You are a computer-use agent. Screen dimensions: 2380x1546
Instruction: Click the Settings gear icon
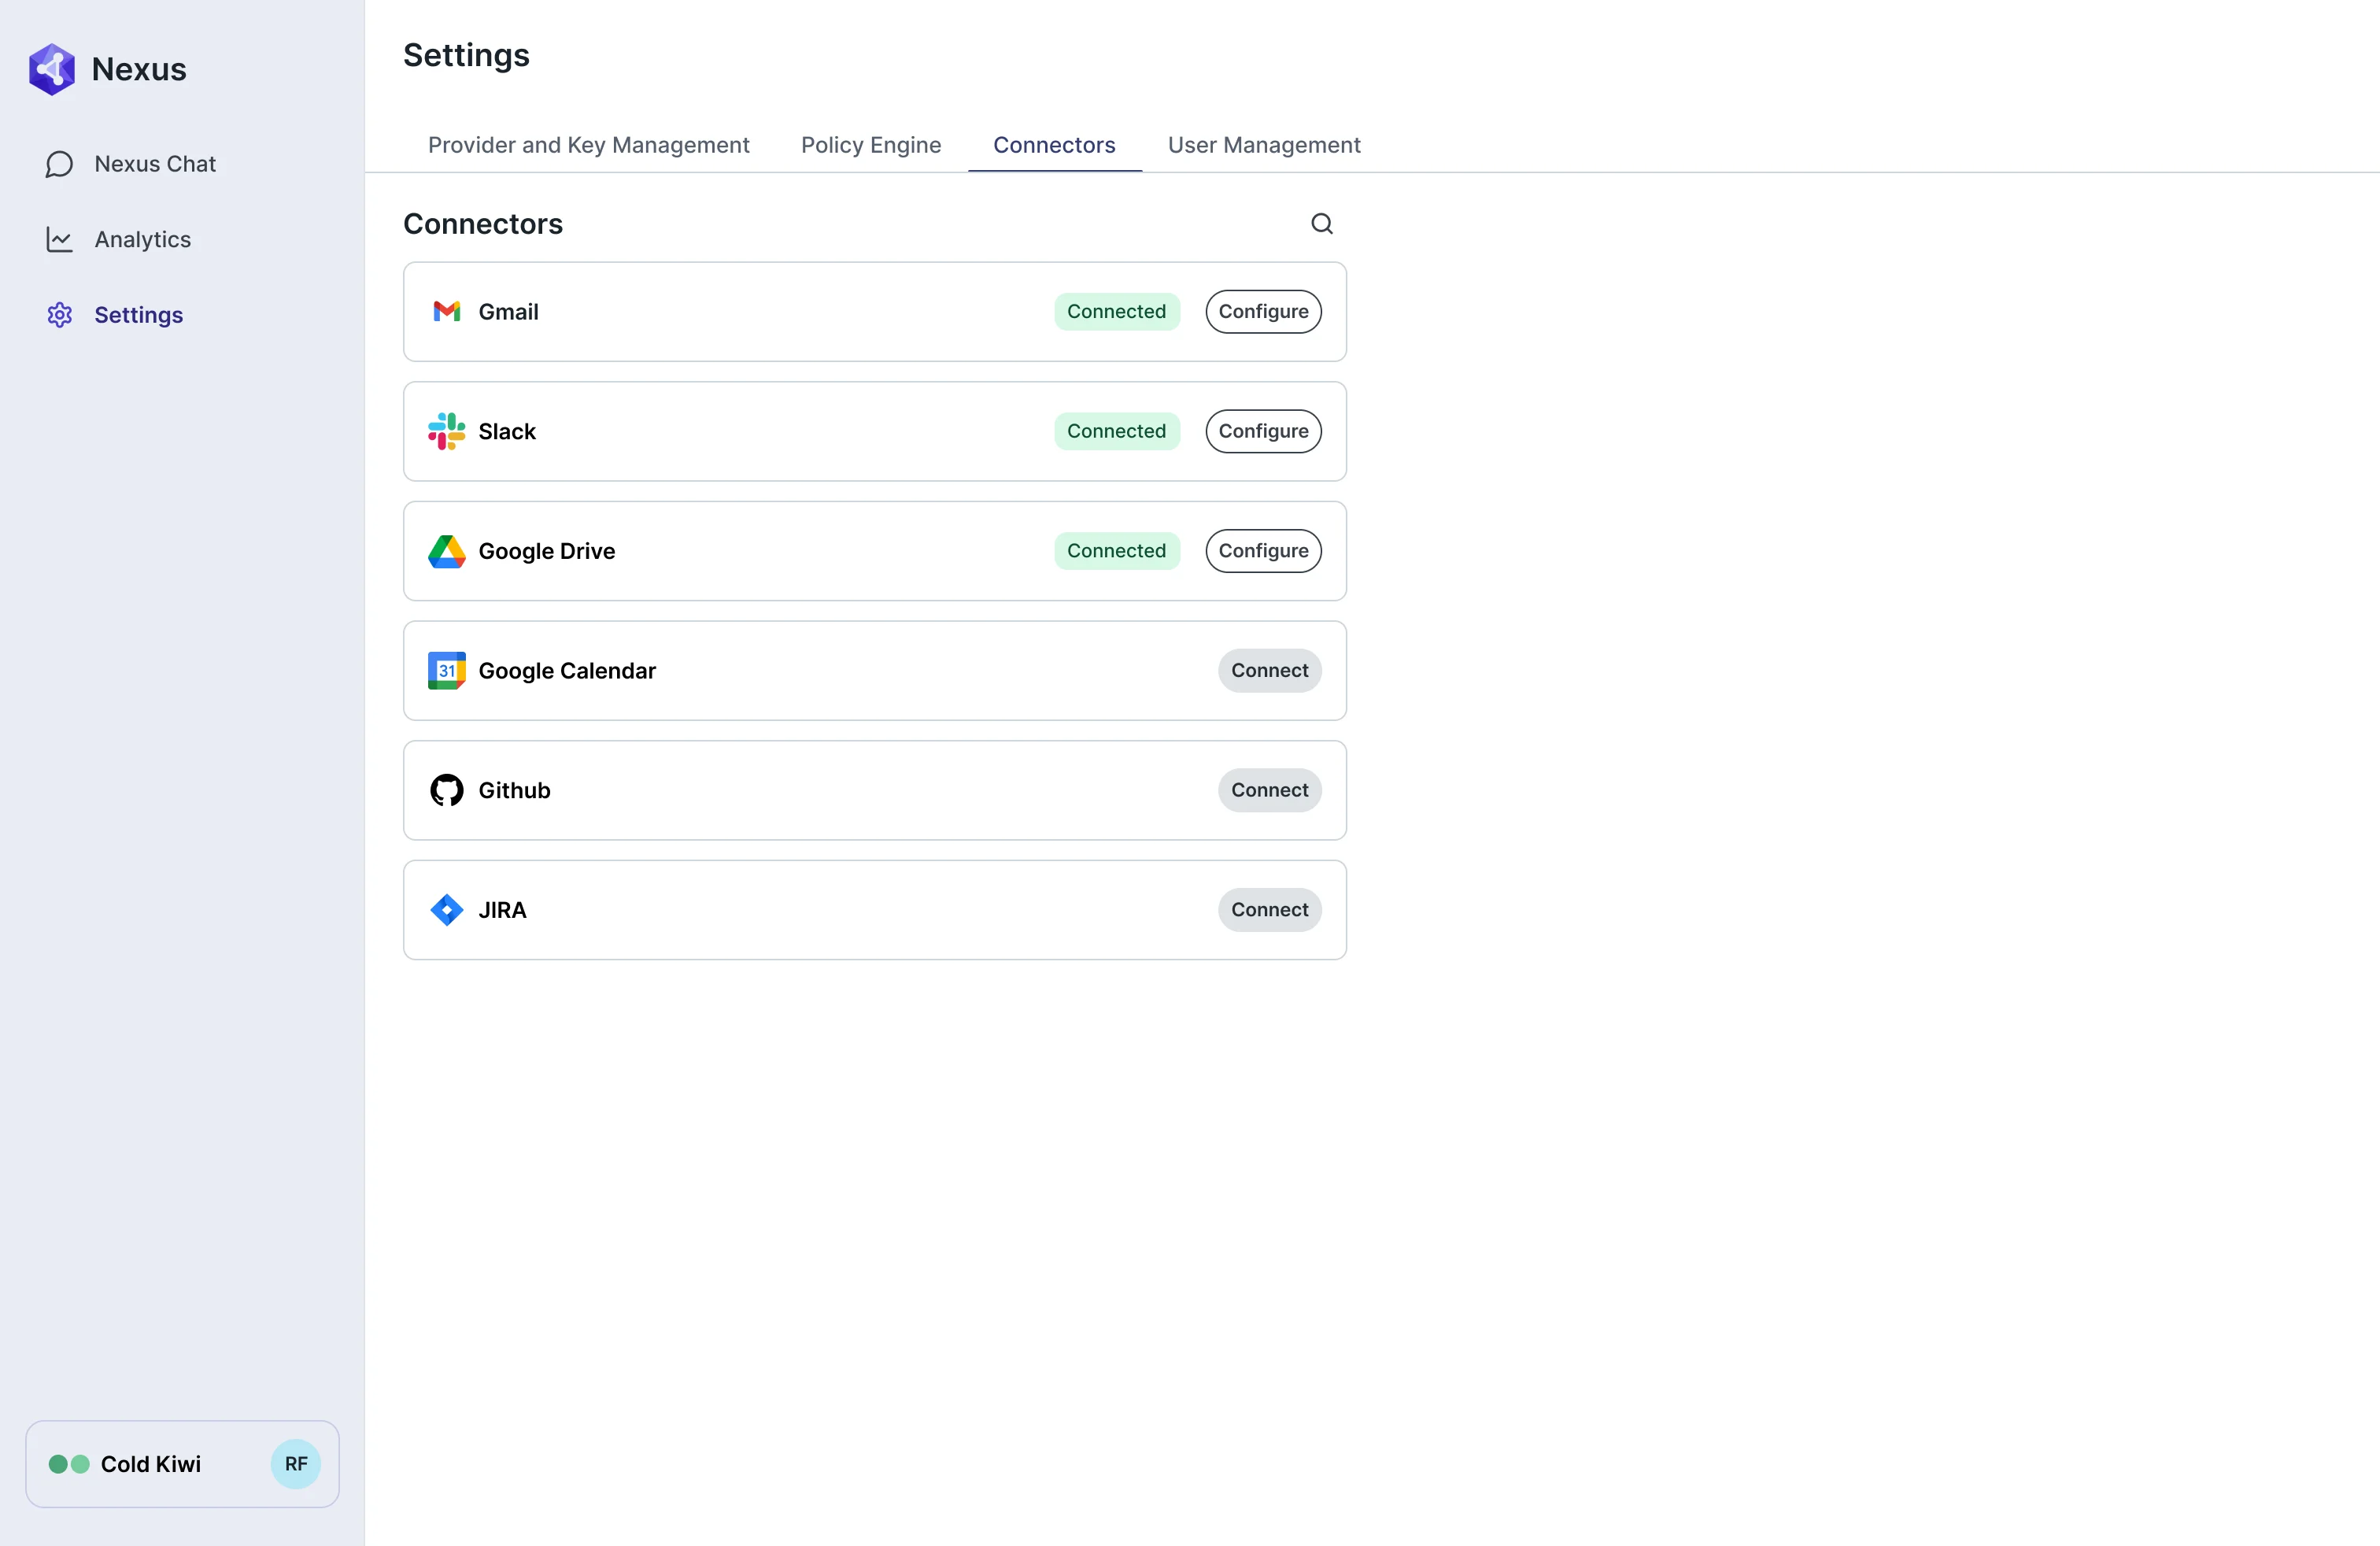(x=59, y=315)
